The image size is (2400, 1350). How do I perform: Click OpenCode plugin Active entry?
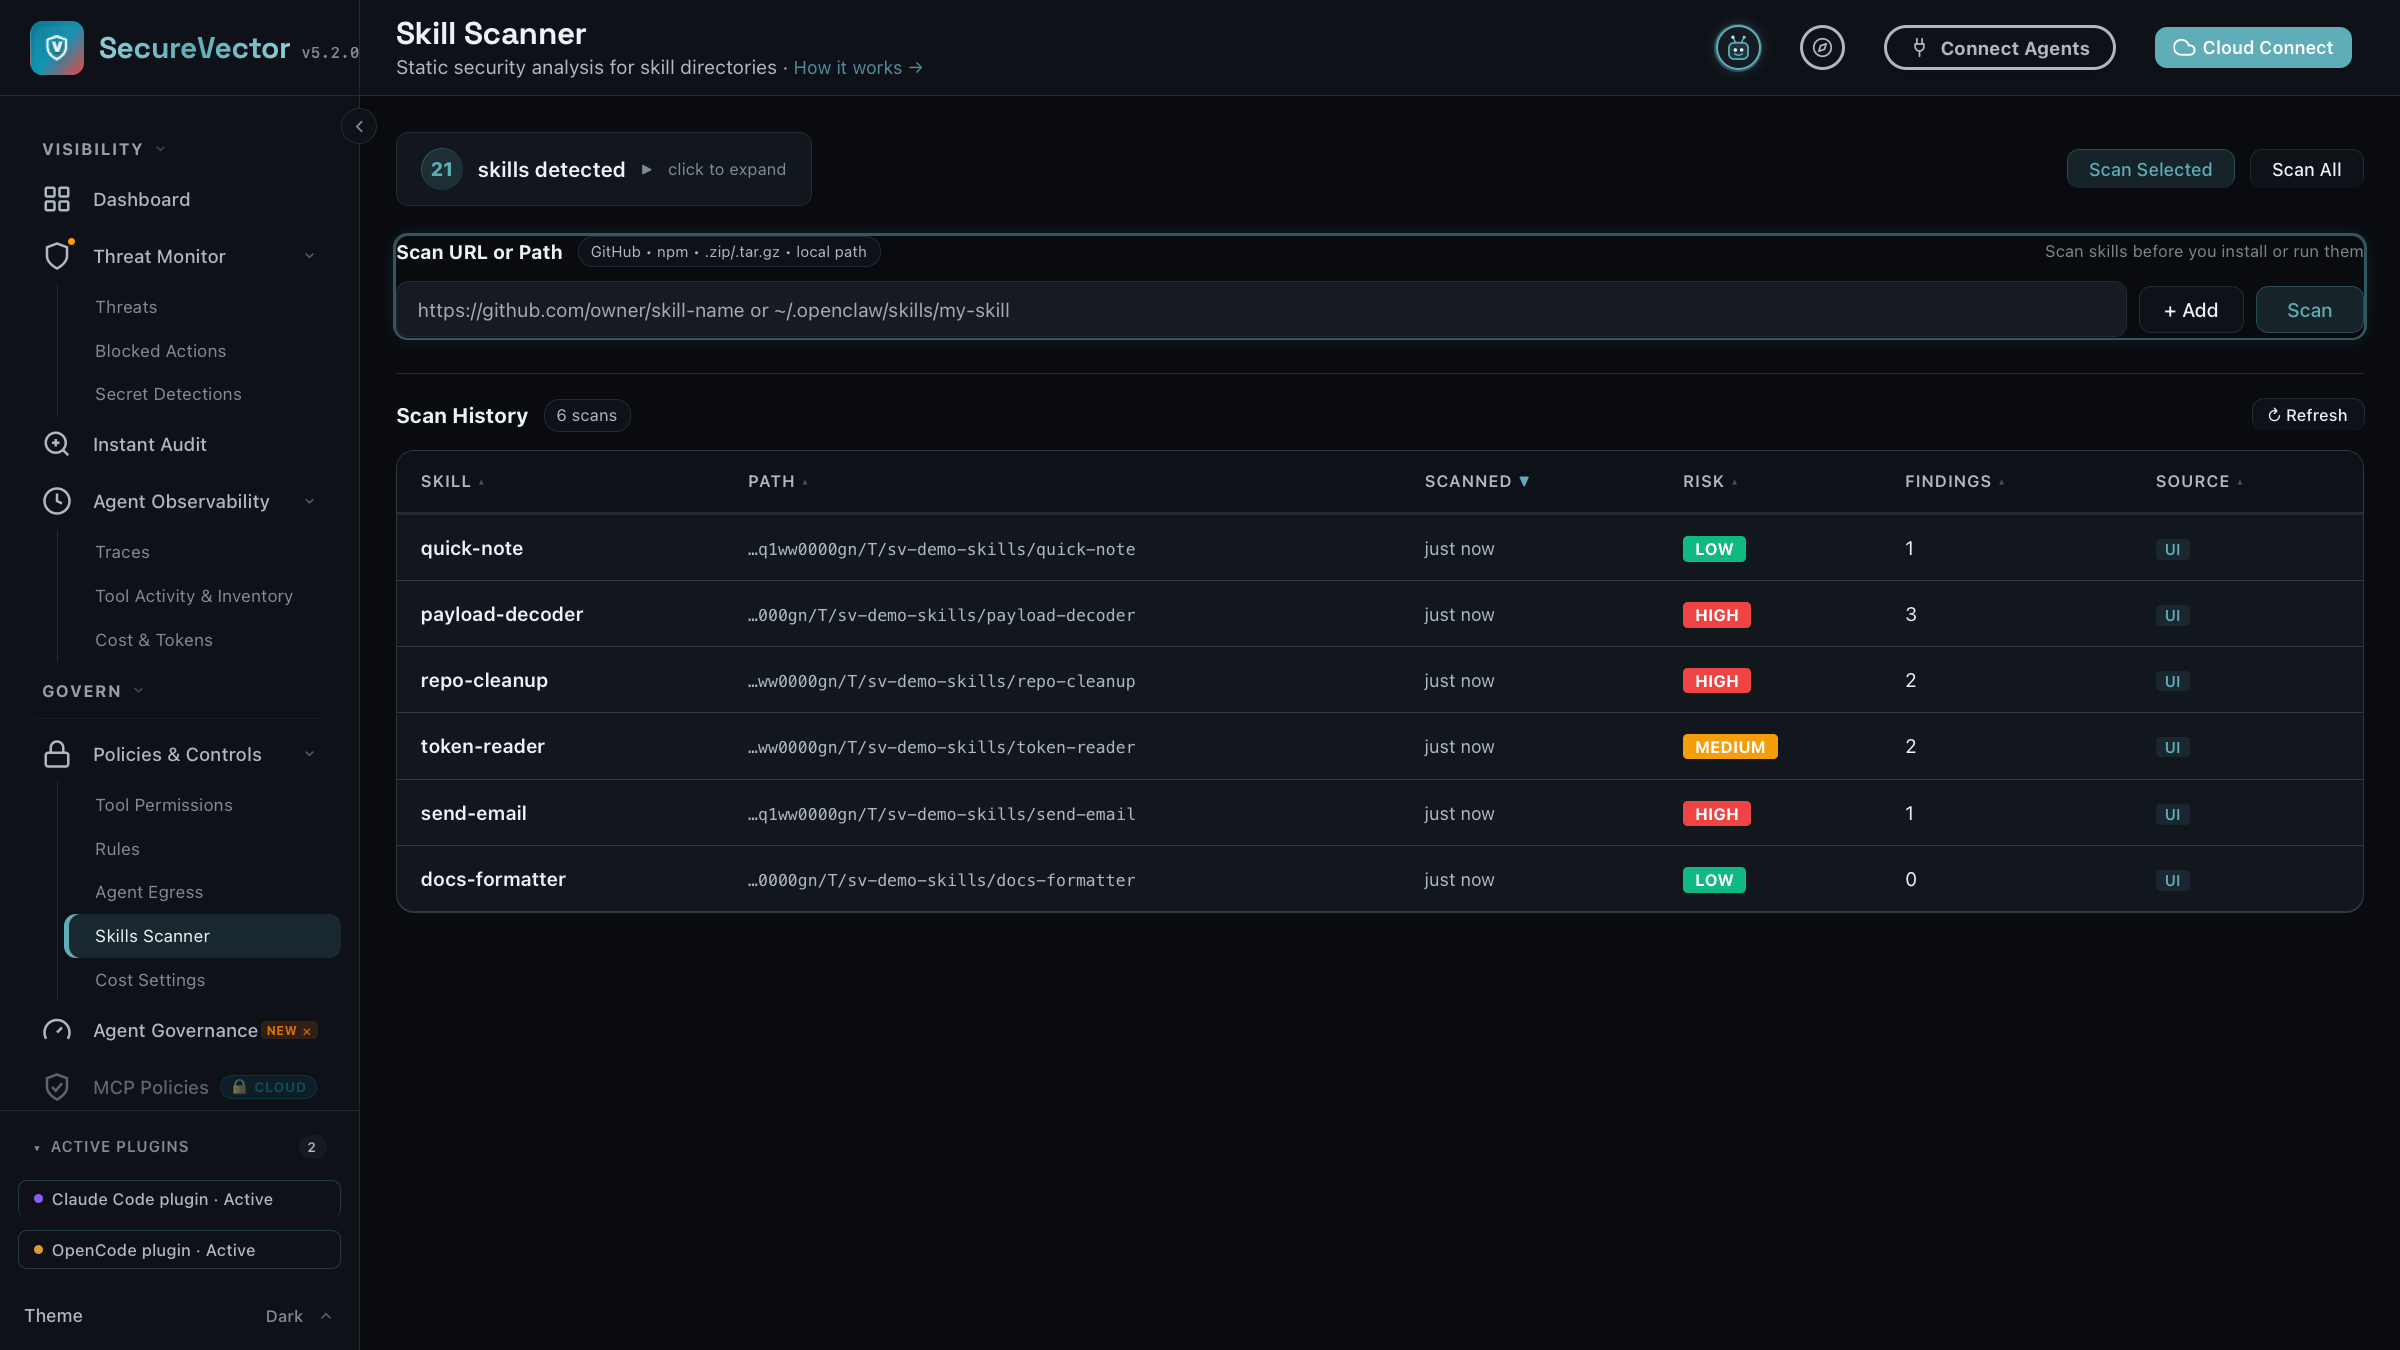[179, 1250]
